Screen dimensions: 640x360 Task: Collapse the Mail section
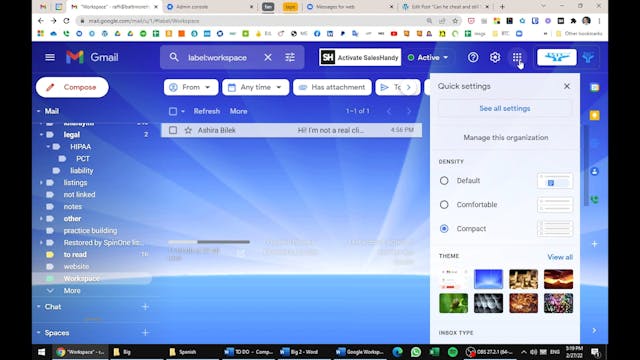[x=38, y=111]
